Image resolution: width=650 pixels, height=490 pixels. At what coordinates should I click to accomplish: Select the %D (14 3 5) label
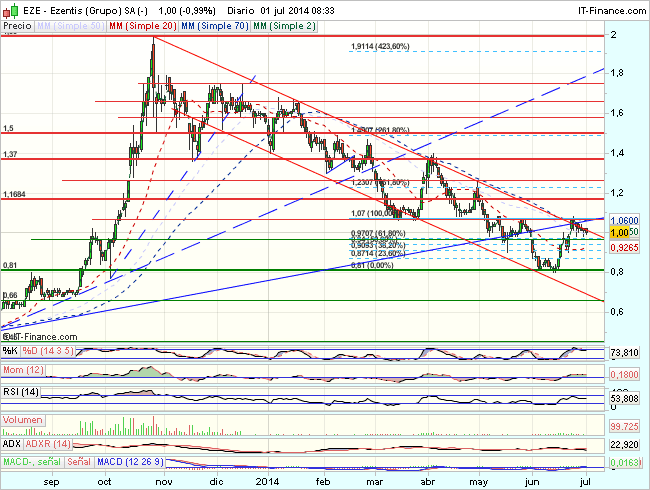[47, 350]
